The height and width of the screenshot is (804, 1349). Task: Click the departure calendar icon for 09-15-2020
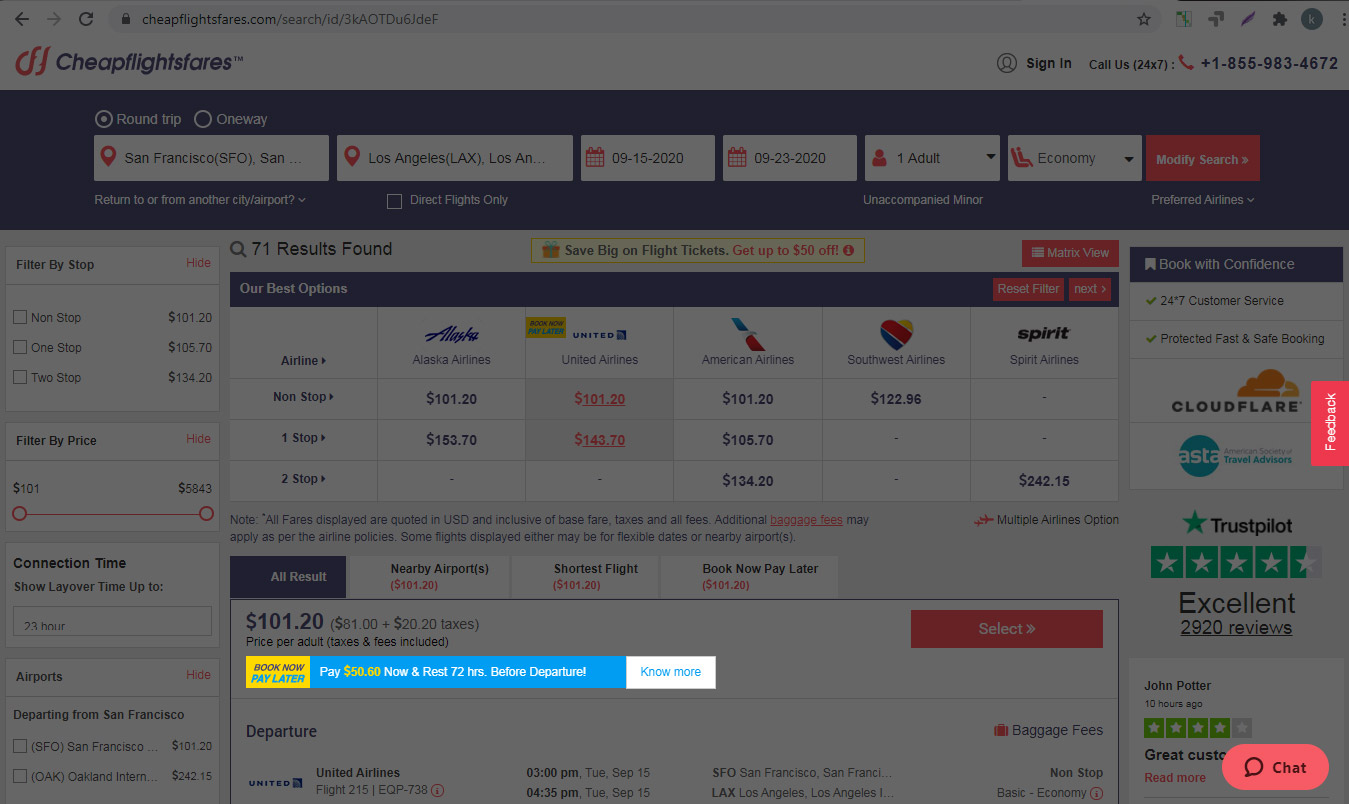595,158
